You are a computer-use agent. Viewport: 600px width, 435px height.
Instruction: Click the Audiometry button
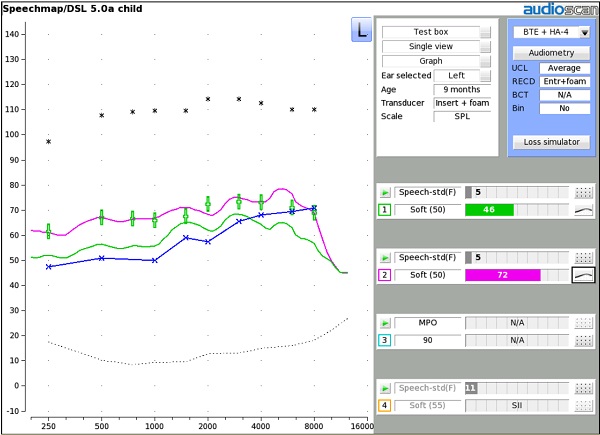pyautogui.click(x=550, y=52)
